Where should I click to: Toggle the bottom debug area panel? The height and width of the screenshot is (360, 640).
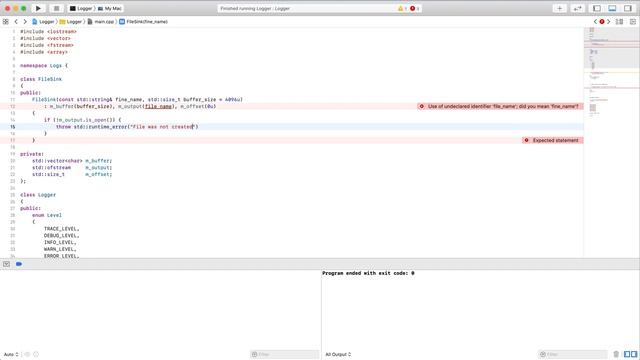coord(612,8)
